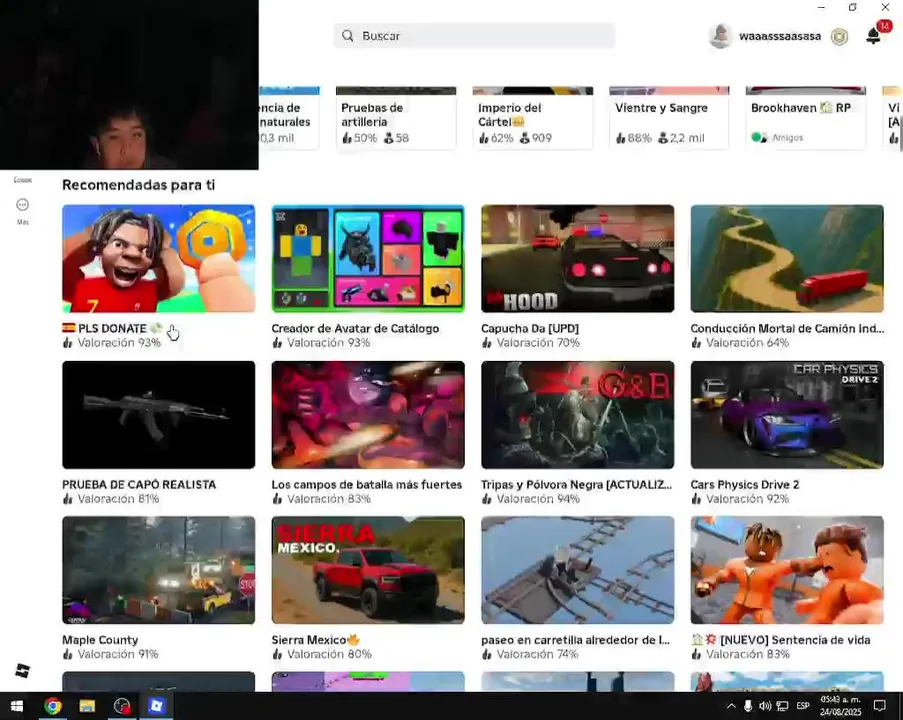Open paseo en carretilla game thumbnail
Viewport: 903px width, 720px height.
coord(578,570)
